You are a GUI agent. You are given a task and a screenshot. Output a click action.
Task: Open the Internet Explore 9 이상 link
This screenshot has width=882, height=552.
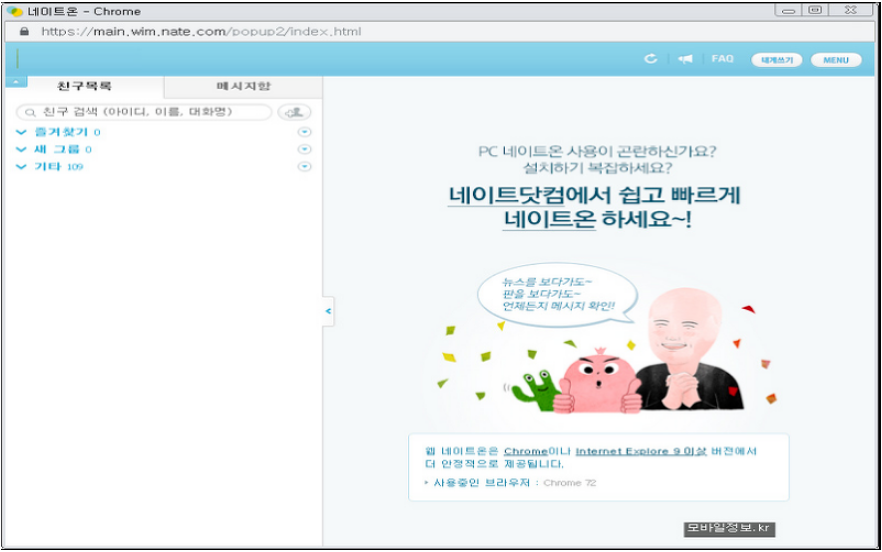(641, 451)
